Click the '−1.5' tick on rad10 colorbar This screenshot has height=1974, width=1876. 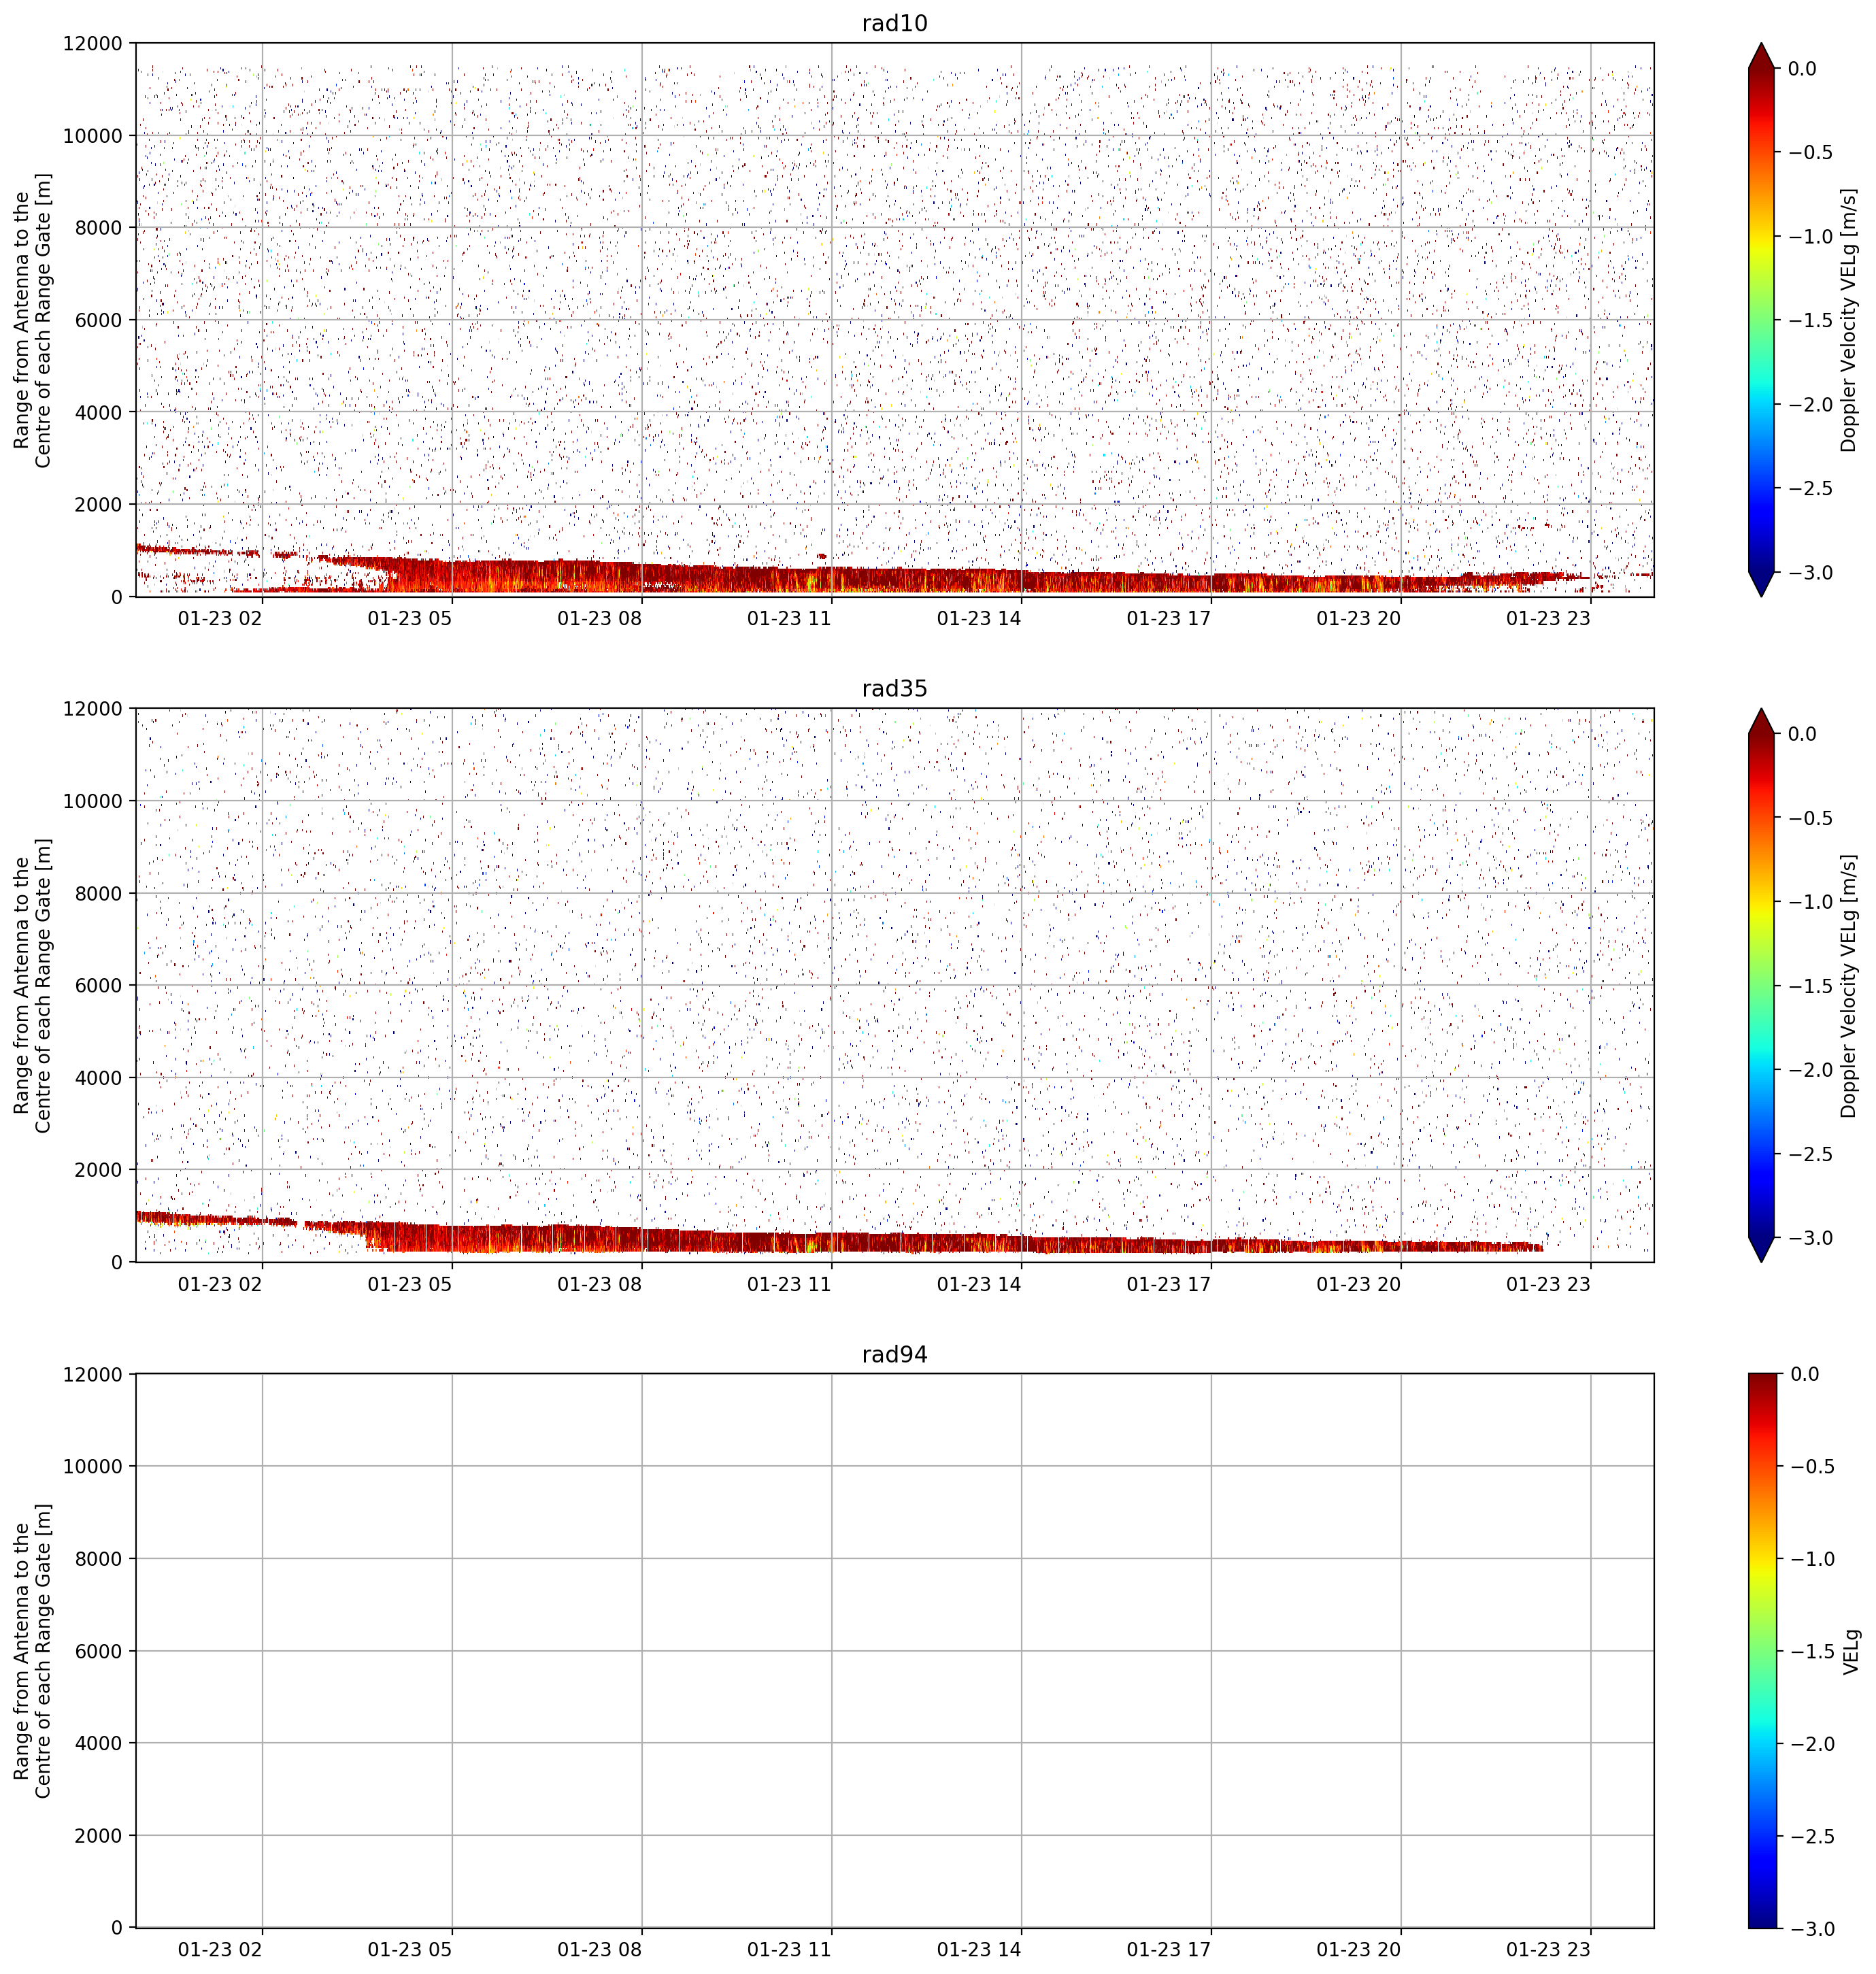tap(1810, 320)
